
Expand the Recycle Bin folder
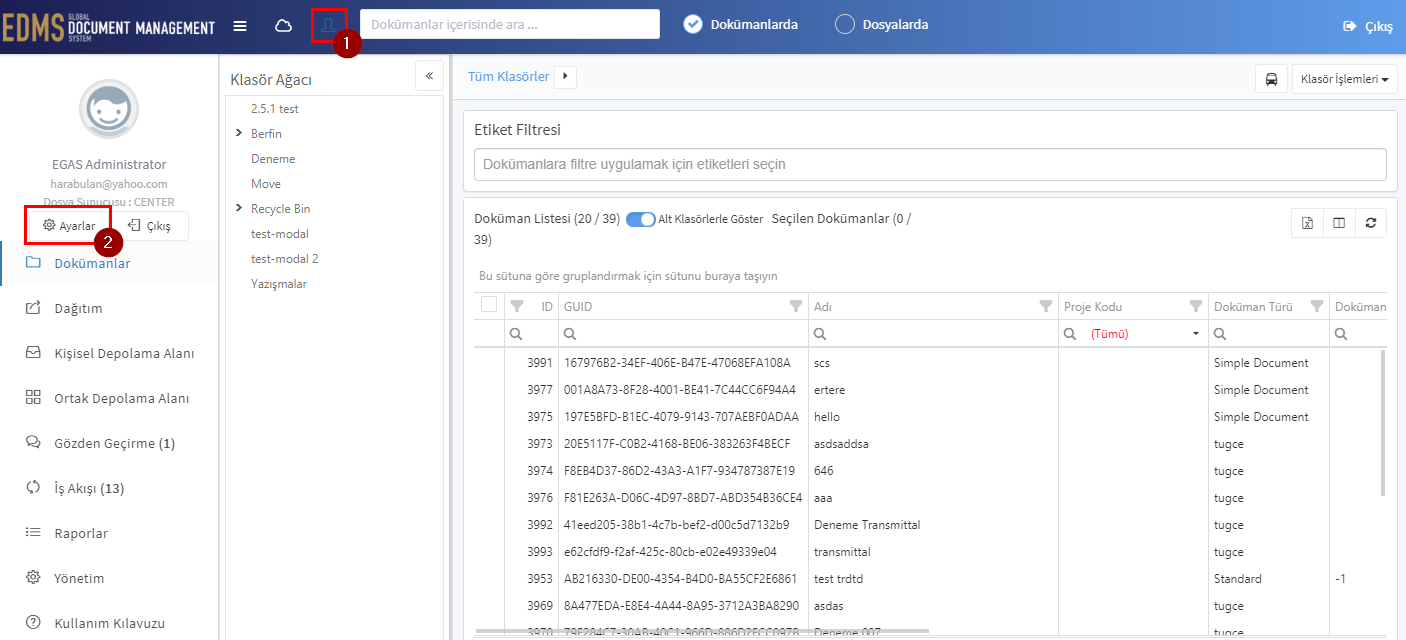coord(238,208)
